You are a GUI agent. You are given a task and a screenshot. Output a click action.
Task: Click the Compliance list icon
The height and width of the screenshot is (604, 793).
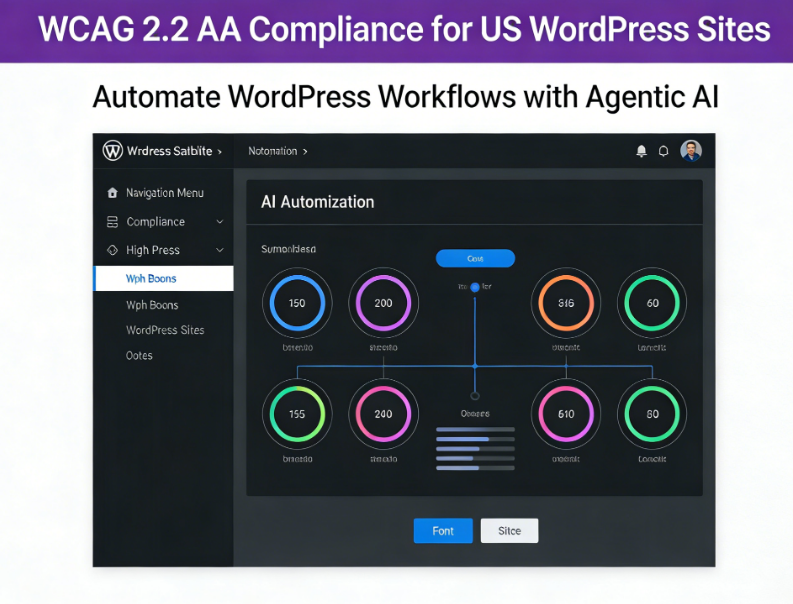(x=112, y=222)
